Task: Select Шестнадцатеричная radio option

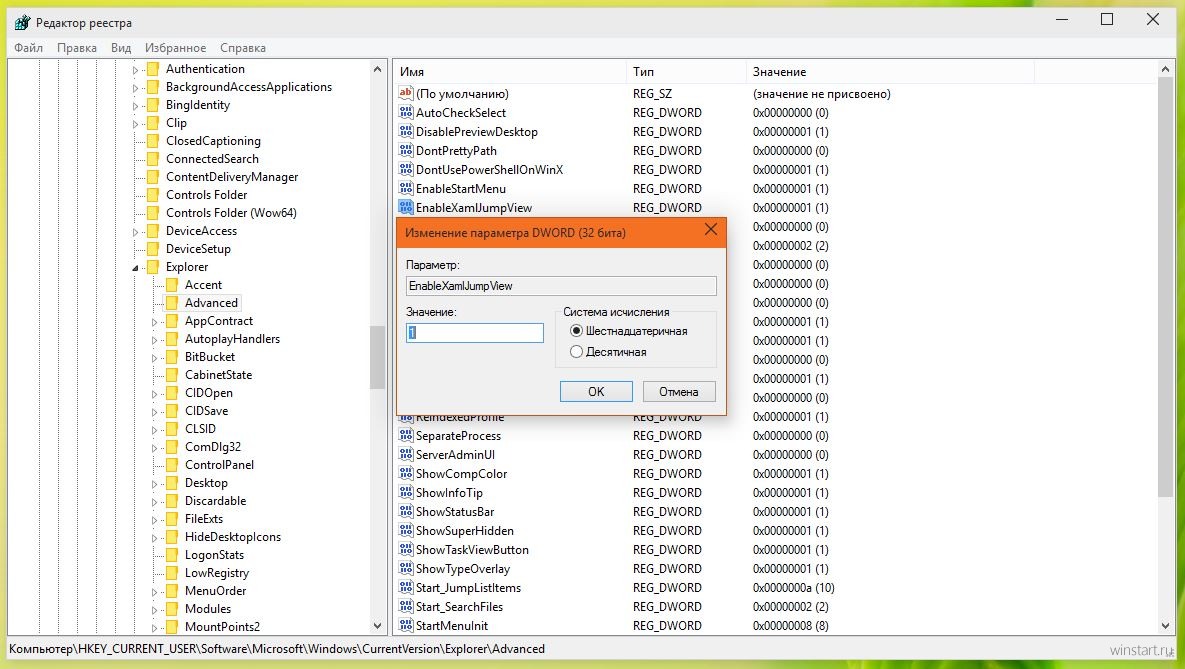Action: pos(577,330)
